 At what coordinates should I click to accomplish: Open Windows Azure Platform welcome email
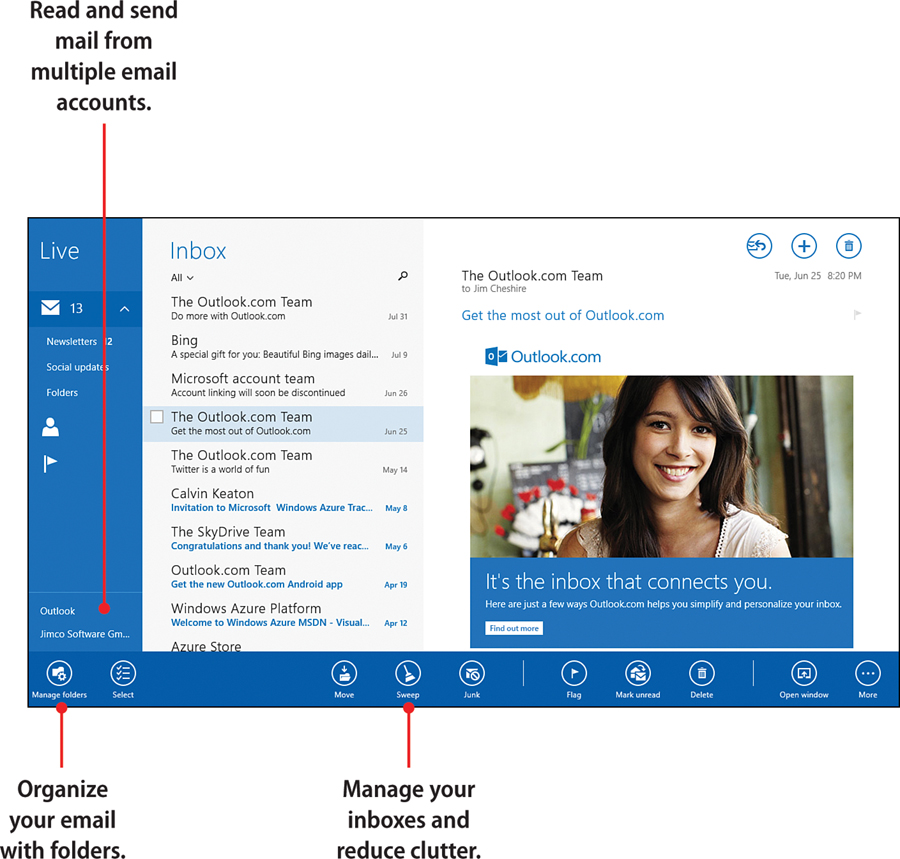click(x=283, y=615)
